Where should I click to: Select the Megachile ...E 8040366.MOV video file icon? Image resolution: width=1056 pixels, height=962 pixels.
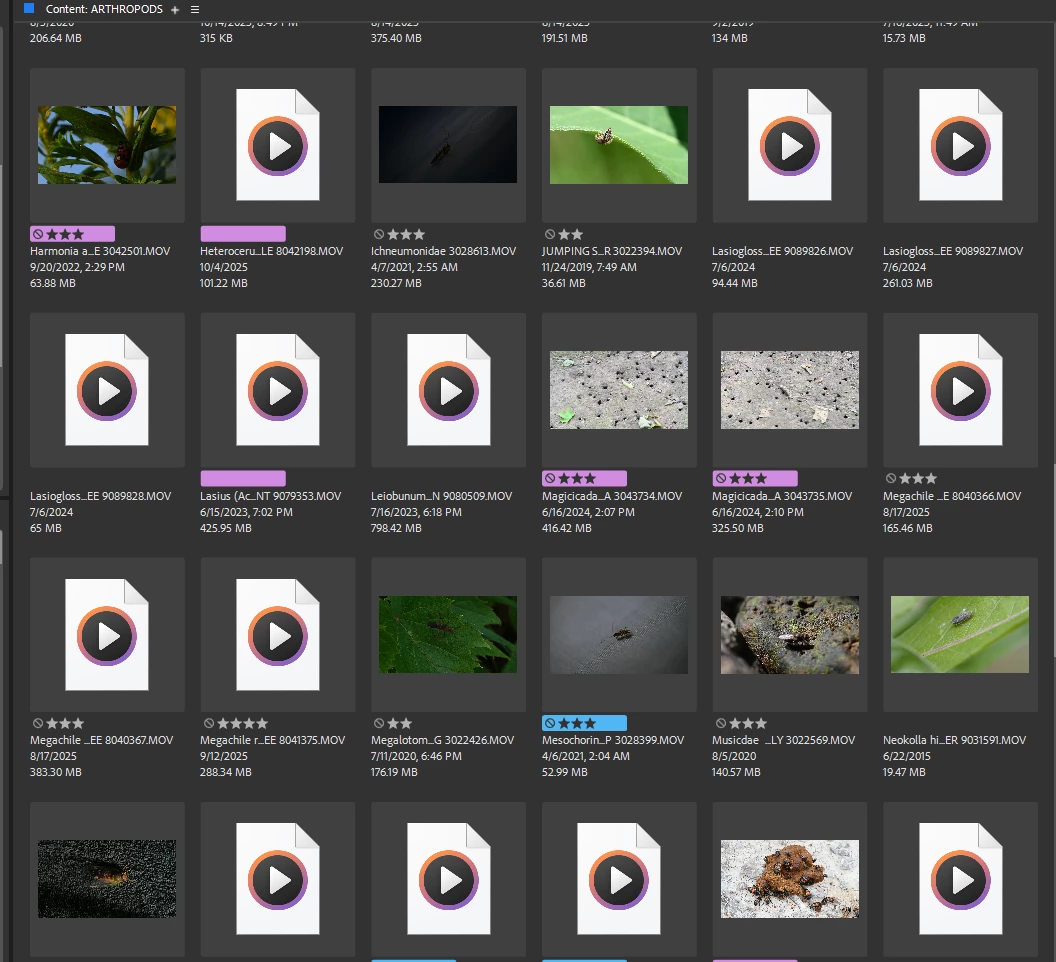(x=960, y=389)
